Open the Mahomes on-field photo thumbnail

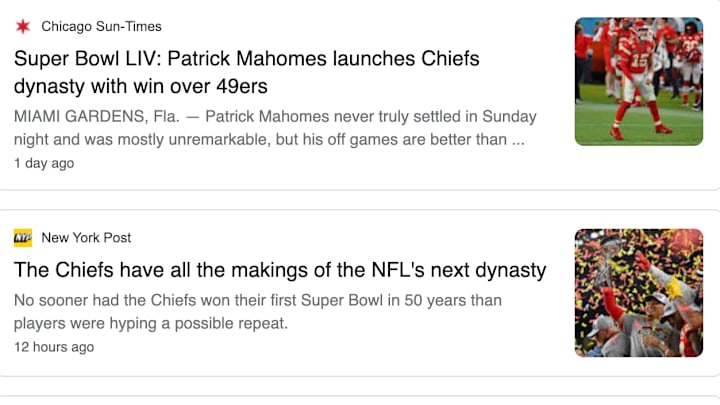639,81
